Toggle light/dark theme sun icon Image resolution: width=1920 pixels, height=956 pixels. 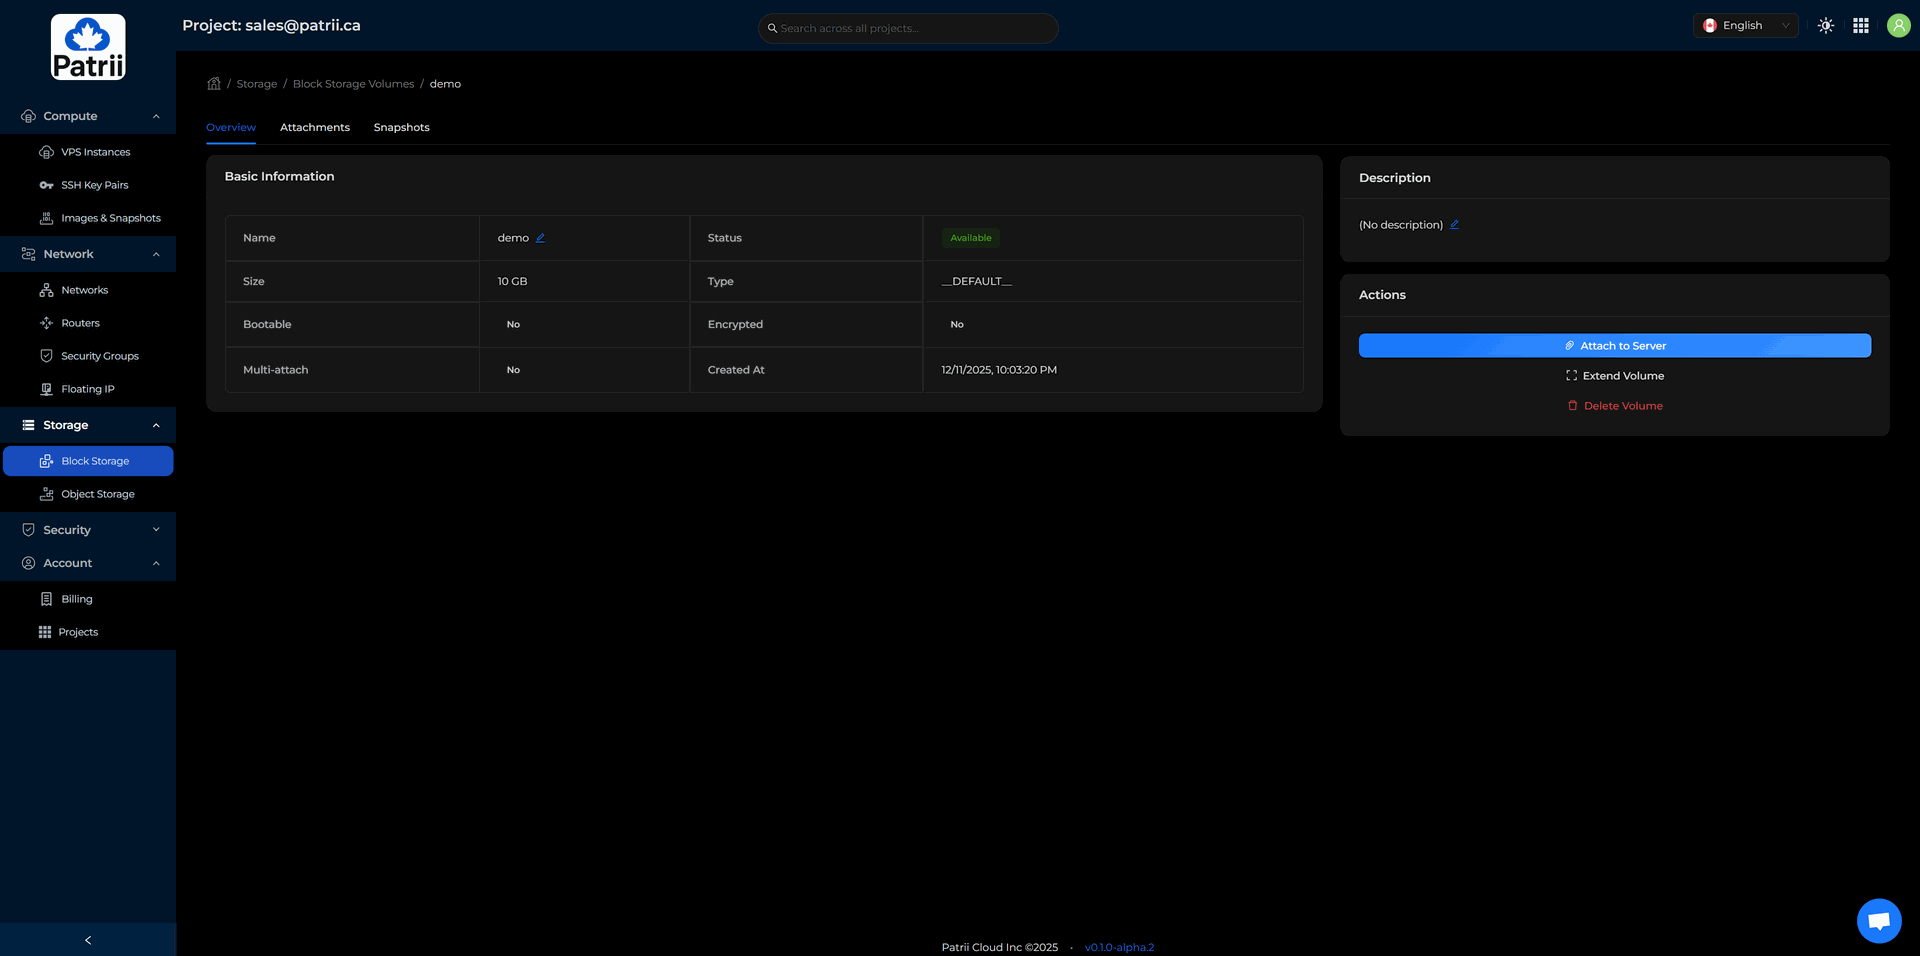(1825, 26)
